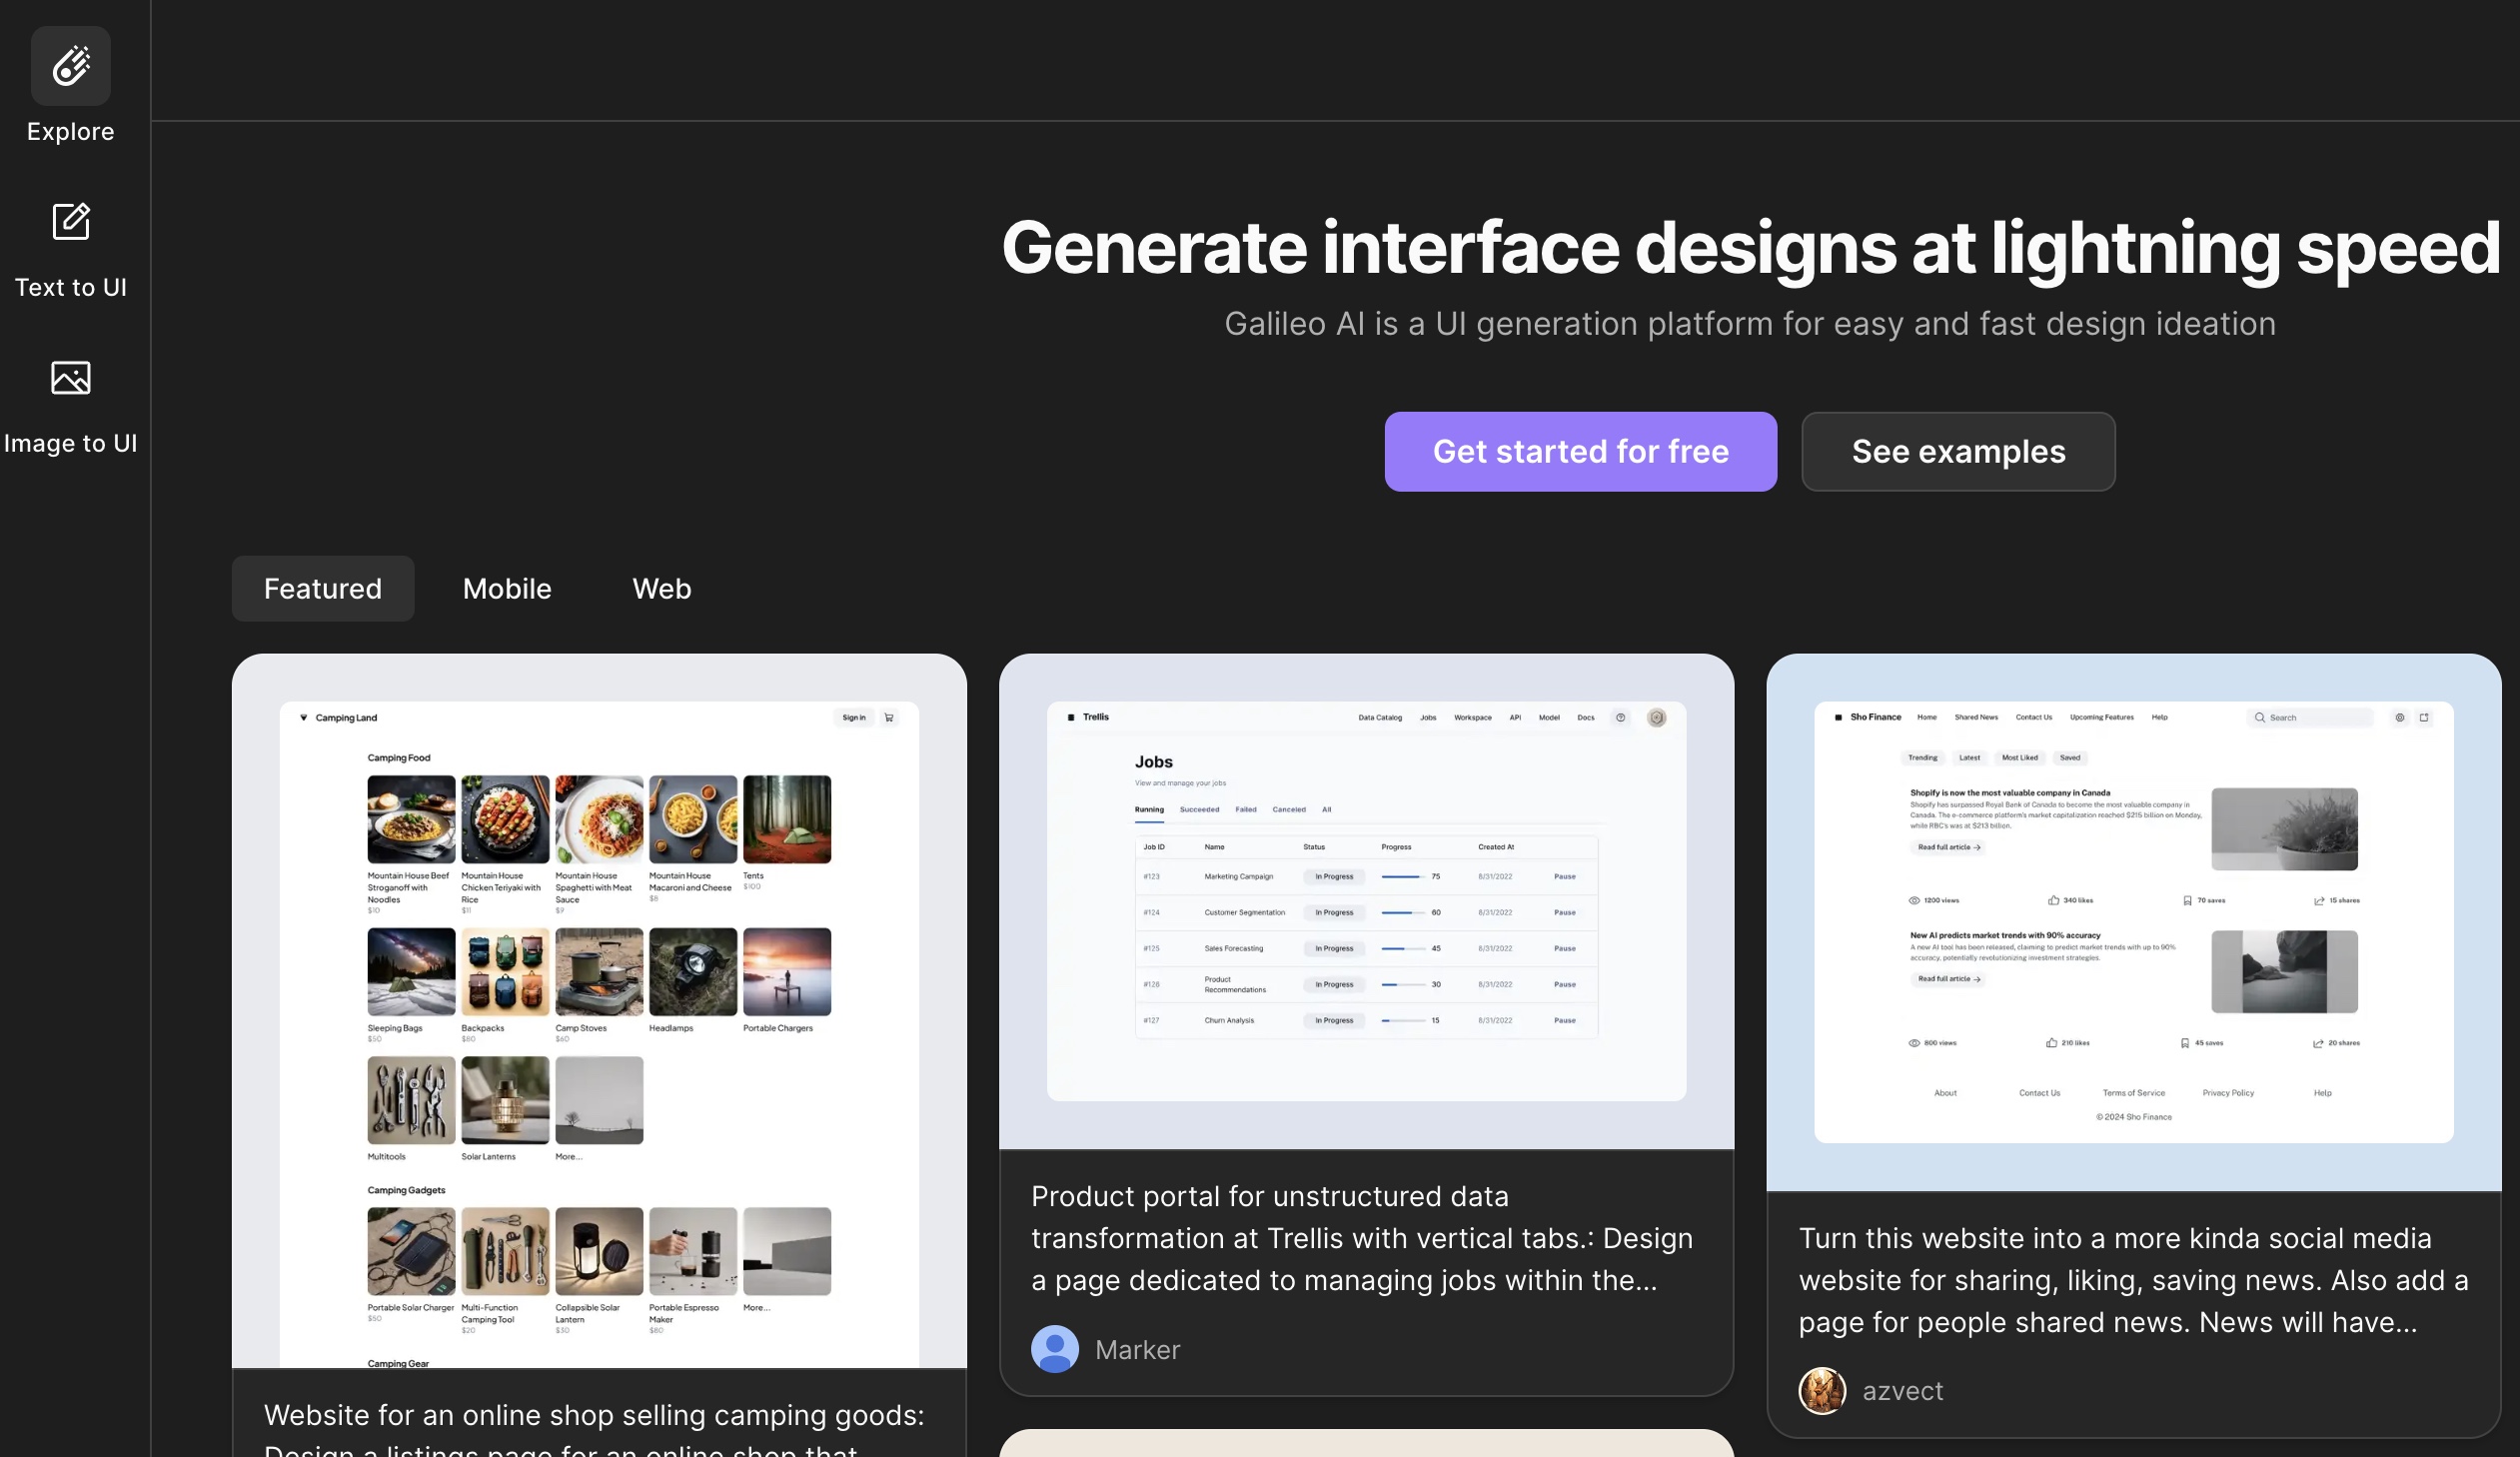
Task: Select the Featured tab
Action: pos(322,588)
